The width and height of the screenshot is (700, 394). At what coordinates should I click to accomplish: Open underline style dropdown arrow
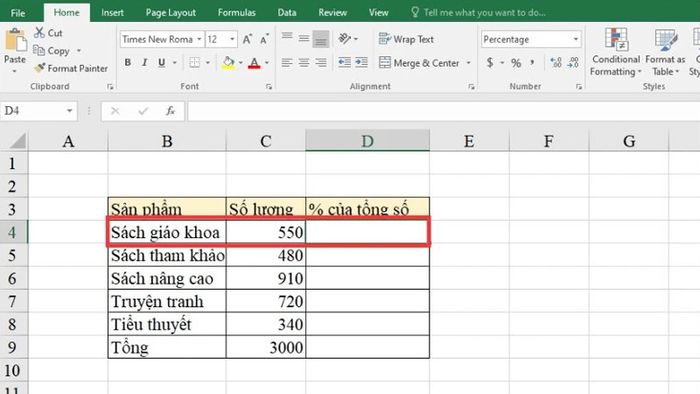click(175, 62)
